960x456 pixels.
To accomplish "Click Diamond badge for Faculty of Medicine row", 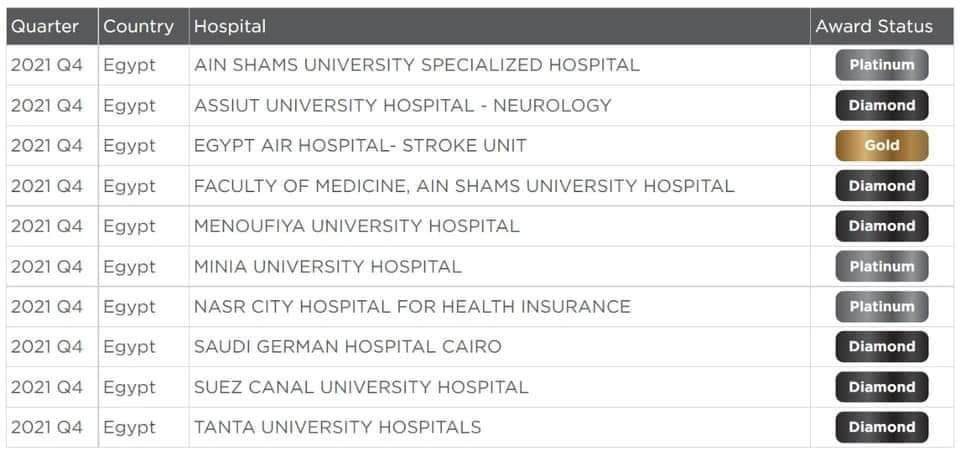I will (881, 186).
